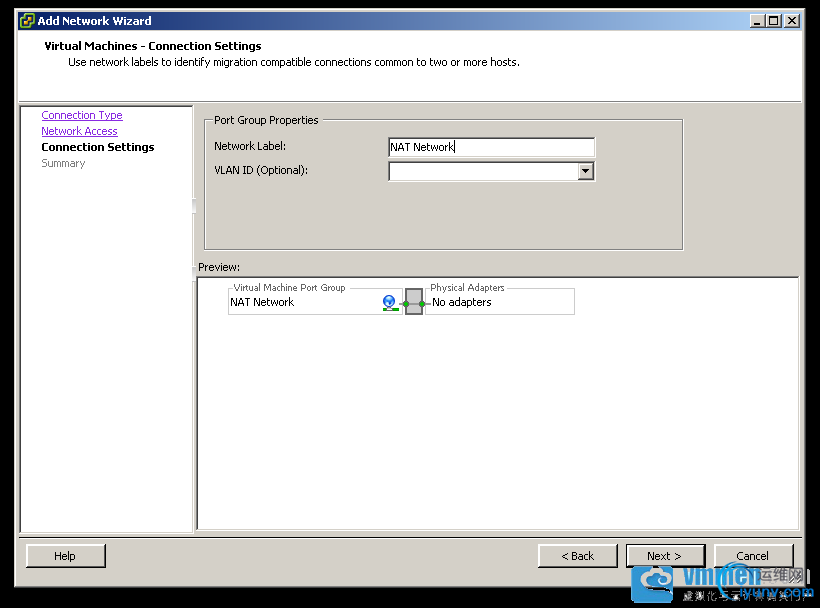Image resolution: width=820 pixels, height=608 pixels.
Task: Select the Connection Settings step in sidebar
Action: point(98,147)
